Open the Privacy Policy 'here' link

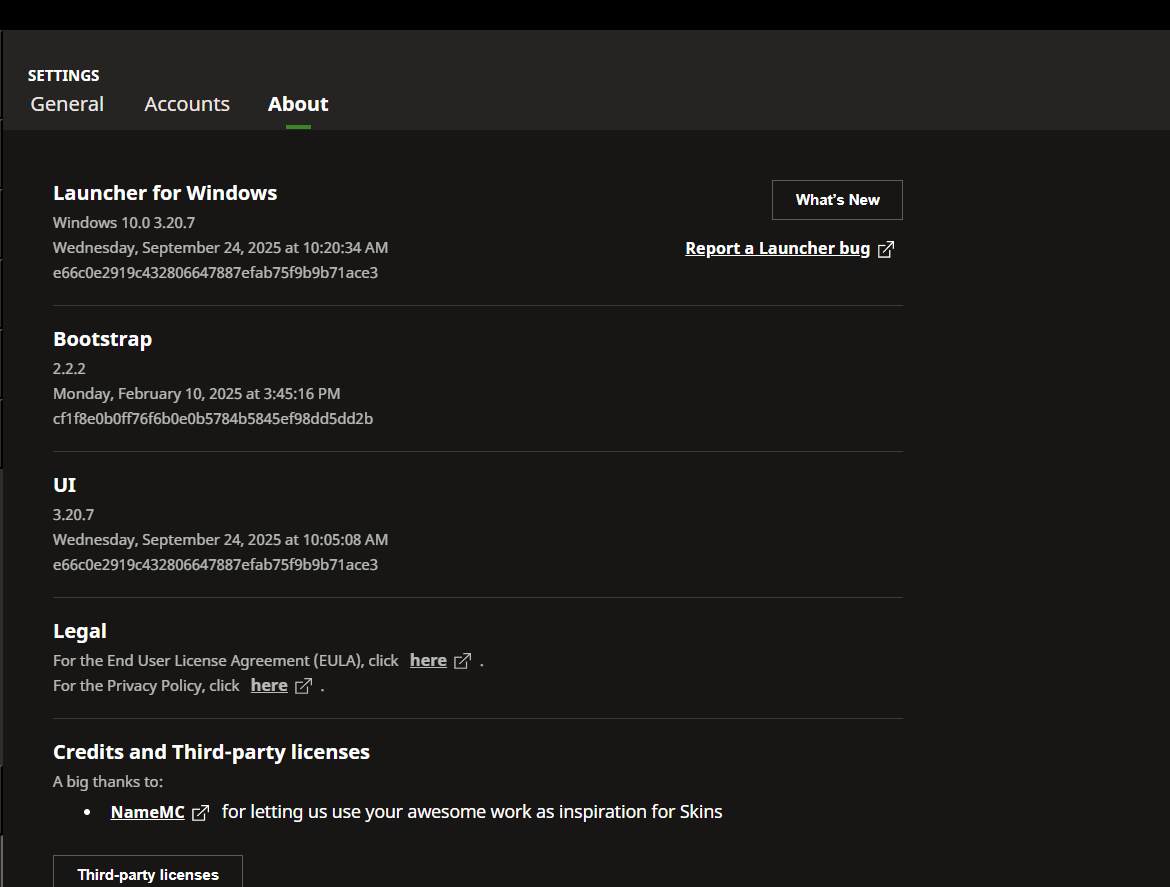[x=269, y=685]
